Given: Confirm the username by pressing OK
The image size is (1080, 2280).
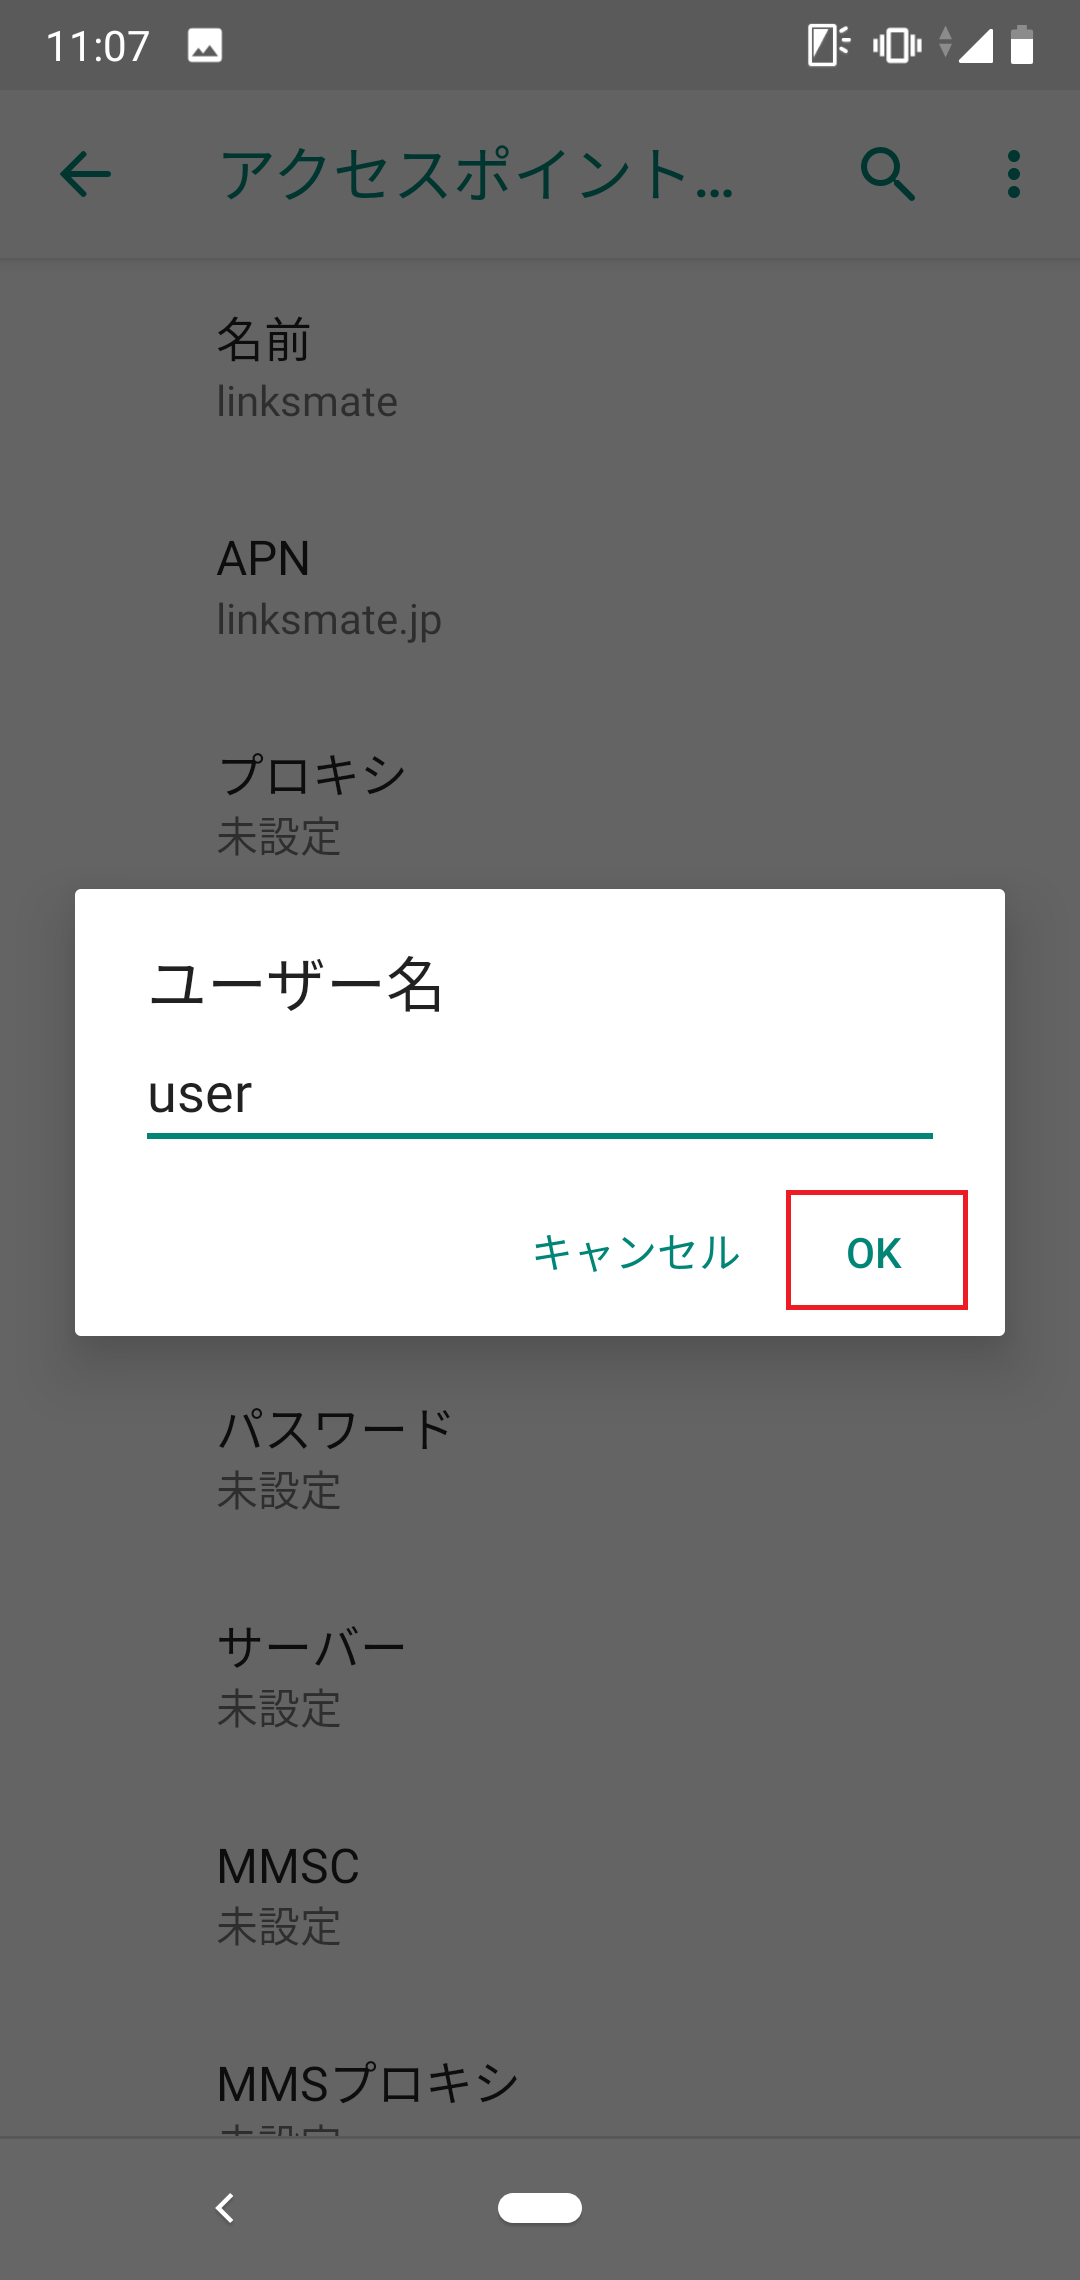Looking at the screenshot, I should 874,1252.
